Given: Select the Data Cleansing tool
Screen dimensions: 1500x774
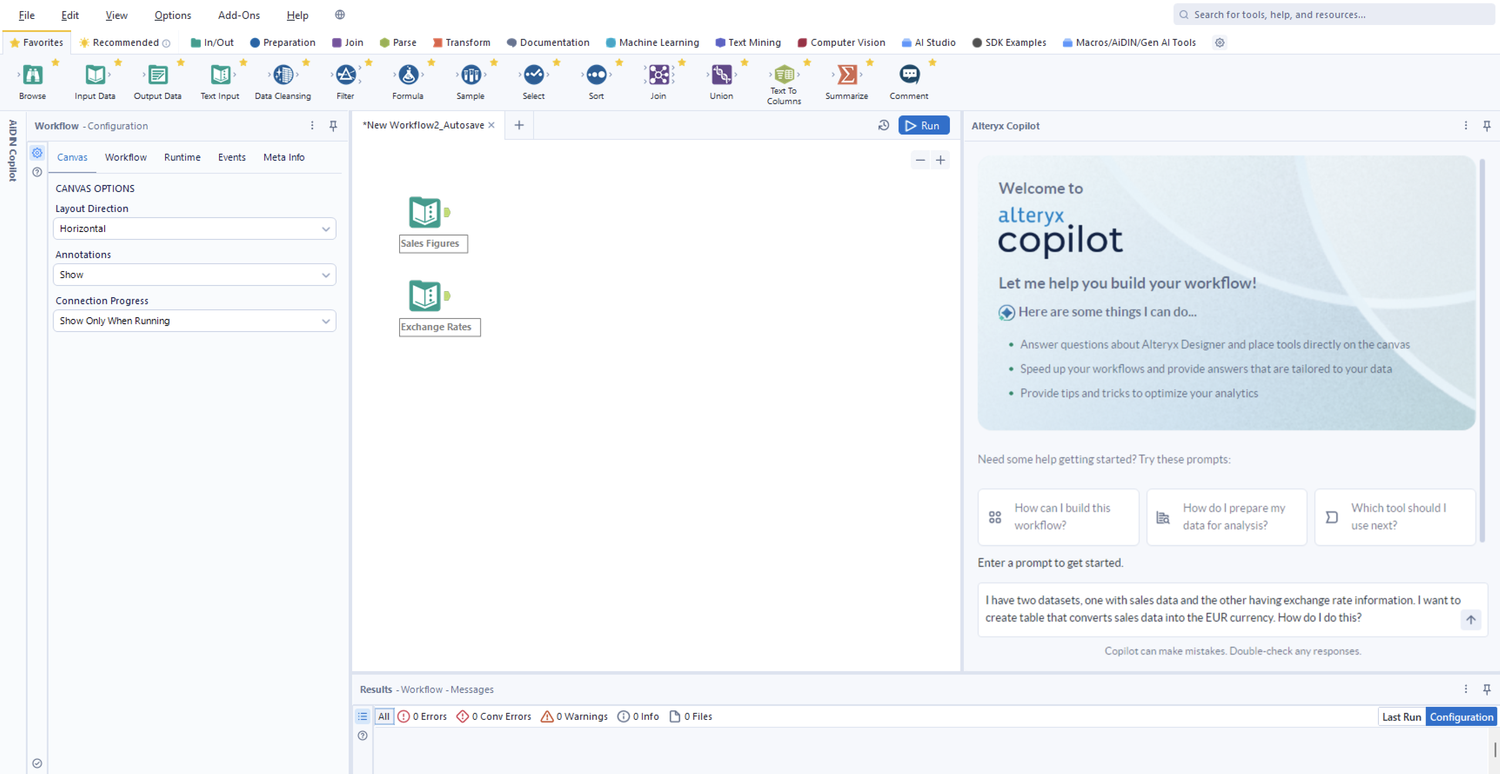Looking at the screenshot, I should pos(281,75).
